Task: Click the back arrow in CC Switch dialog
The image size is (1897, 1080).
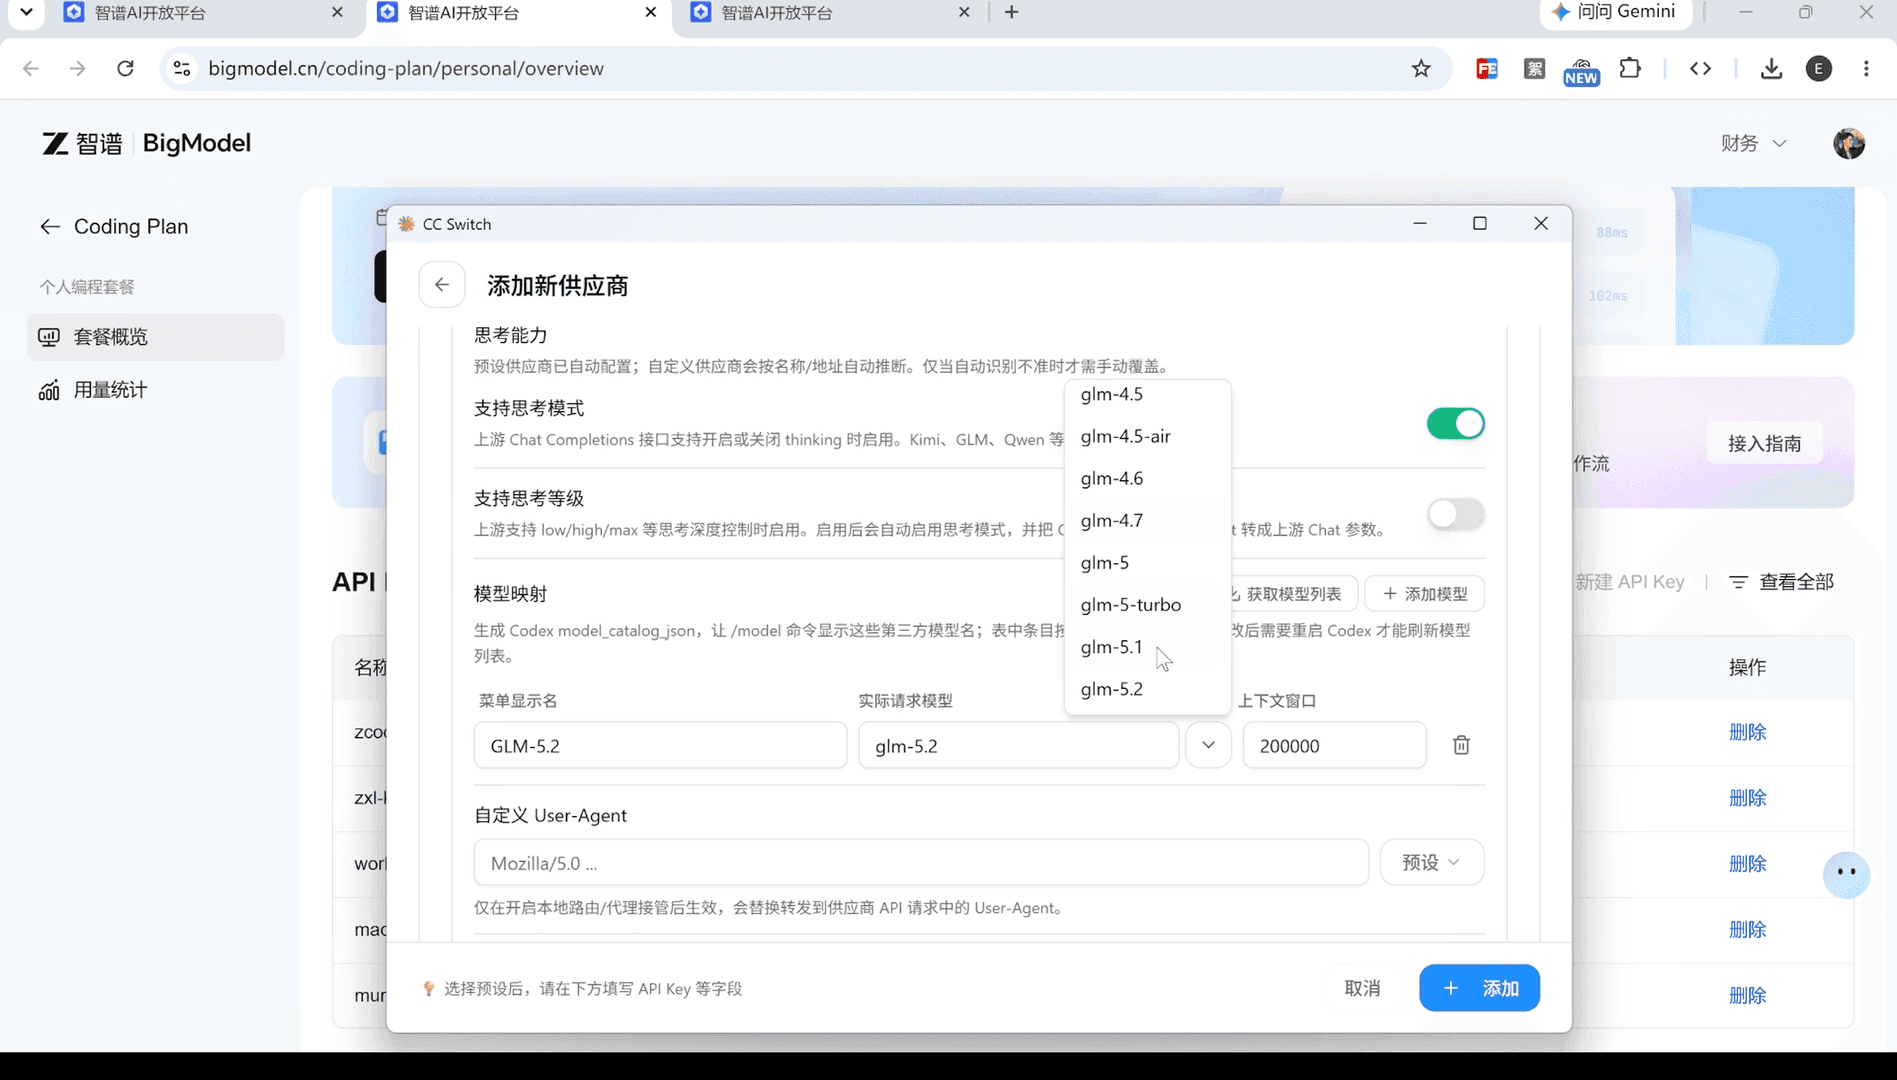Action: 441,285
